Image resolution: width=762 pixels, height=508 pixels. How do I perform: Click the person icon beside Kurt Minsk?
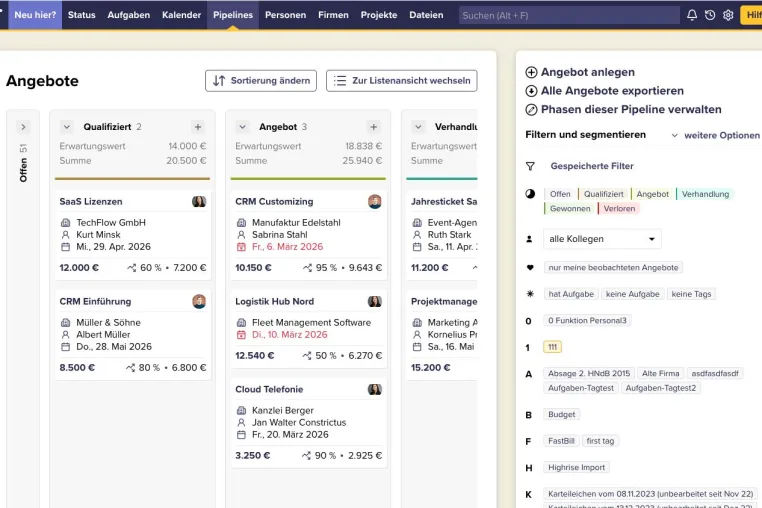pos(65,235)
